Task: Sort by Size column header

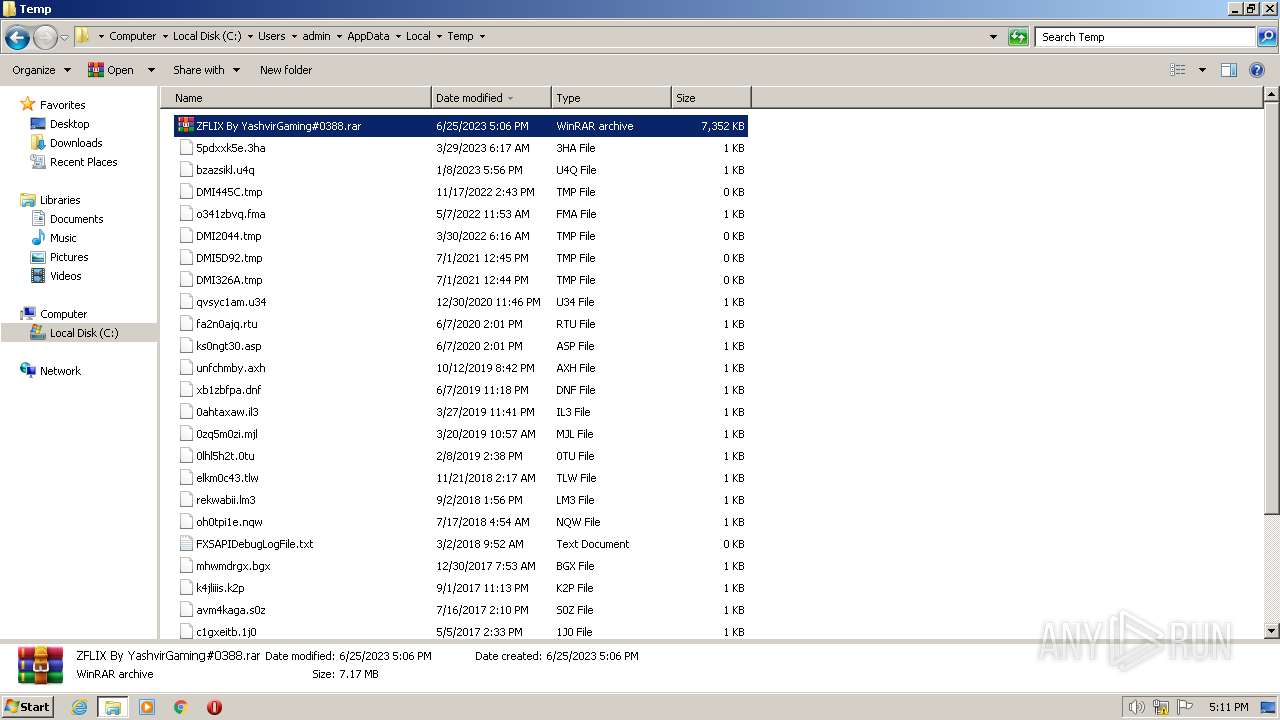Action: tap(711, 98)
